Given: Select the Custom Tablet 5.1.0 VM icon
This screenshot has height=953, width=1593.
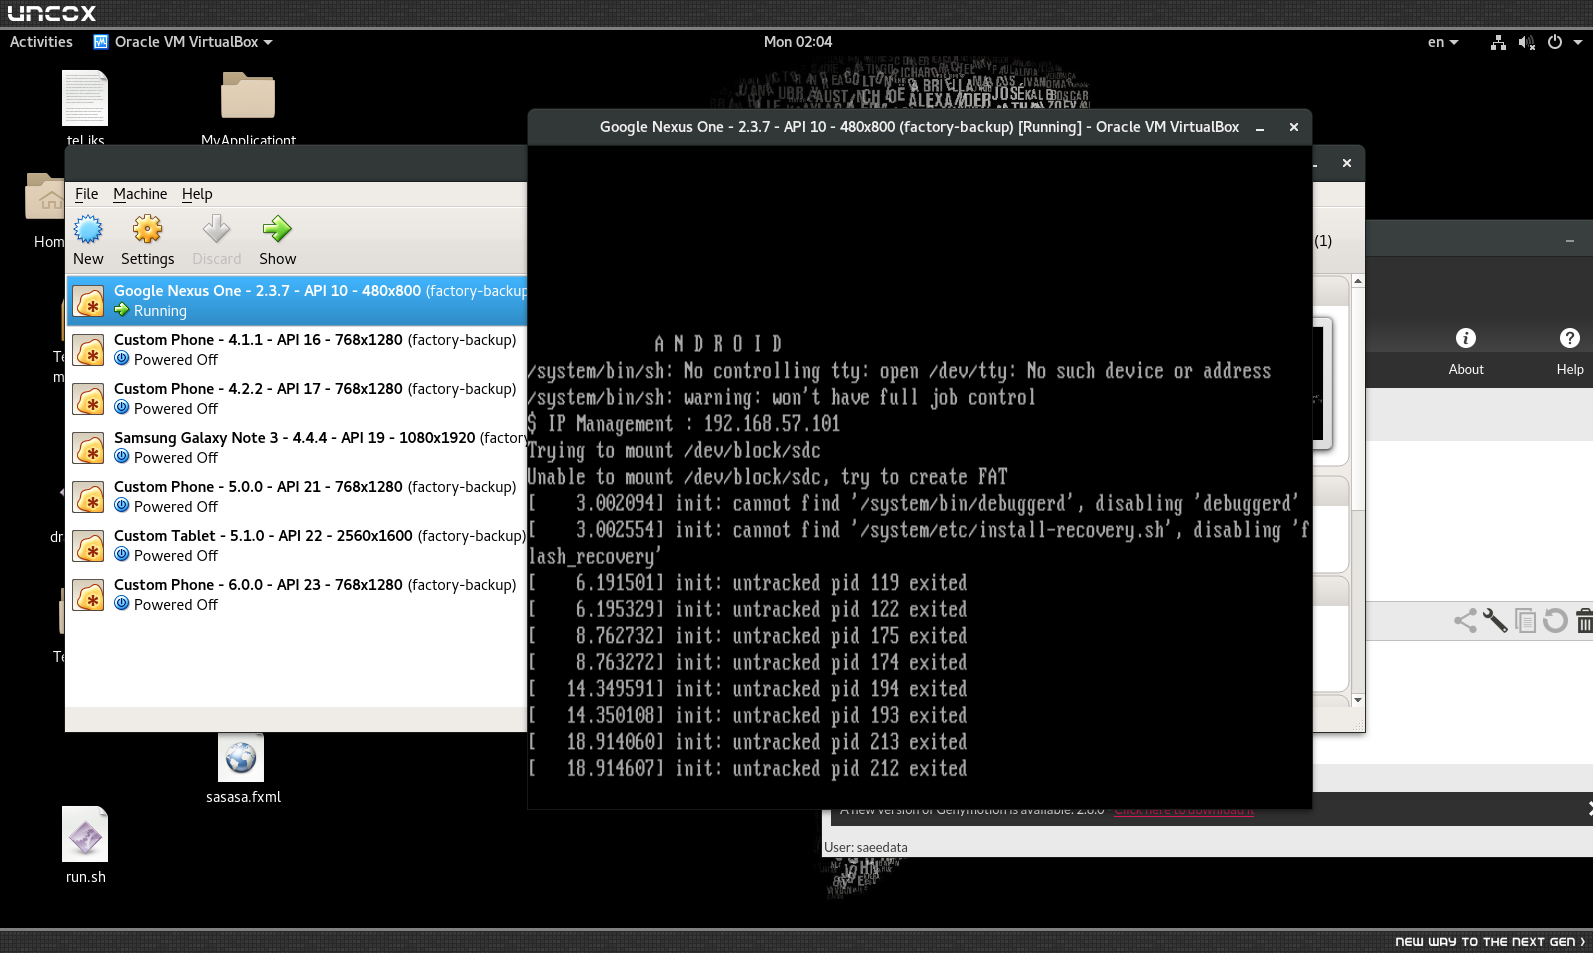Looking at the screenshot, I should point(89,546).
